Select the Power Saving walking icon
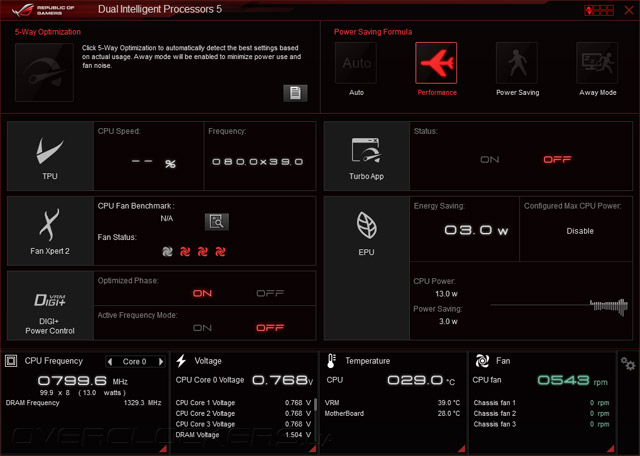Viewport: 640px width, 456px height. pyautogui.click(x=517, y=63)
